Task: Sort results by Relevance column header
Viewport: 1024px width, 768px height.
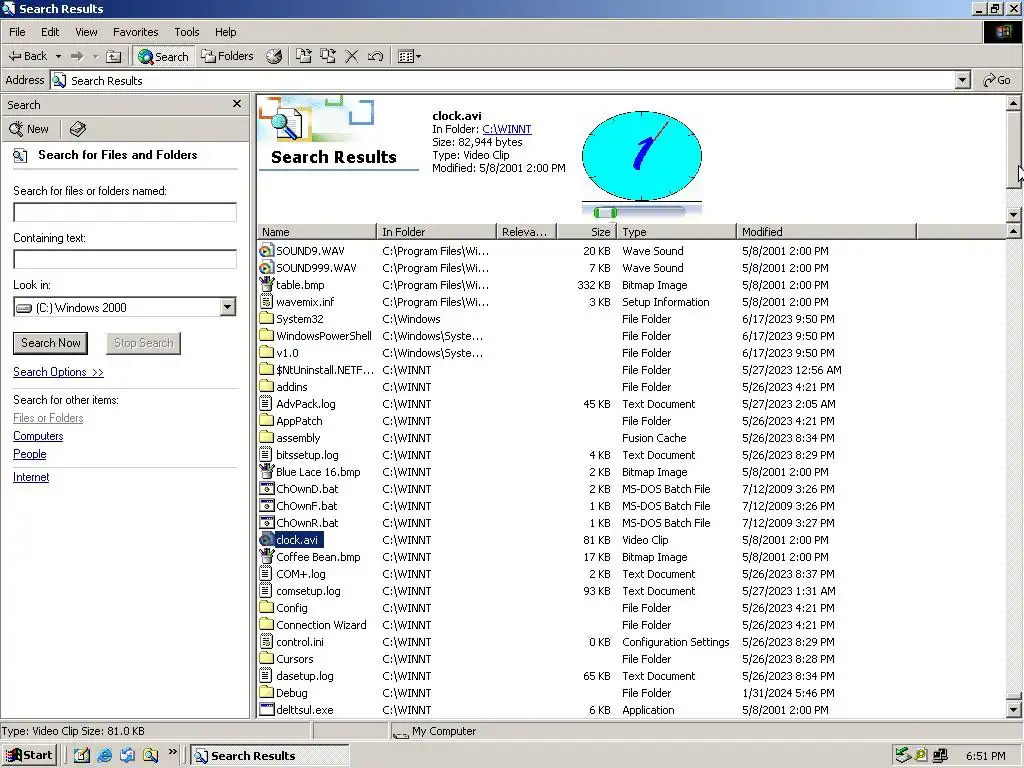Action: click(x=526, y=232)
